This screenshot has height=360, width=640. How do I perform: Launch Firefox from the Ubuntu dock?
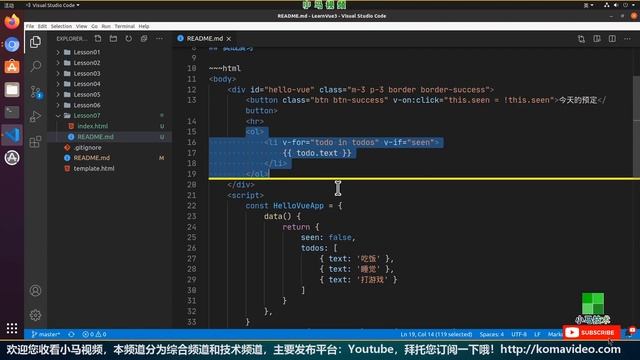point(12,22)
